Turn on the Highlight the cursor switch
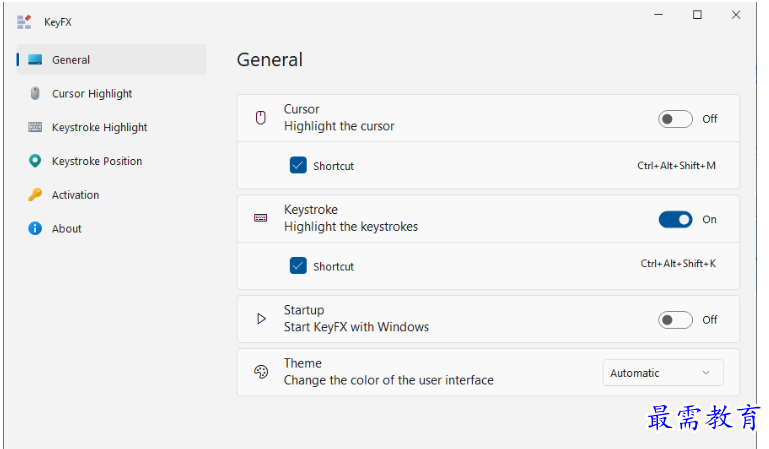Viewport: 769px width, 449px height. click(675, 119)
